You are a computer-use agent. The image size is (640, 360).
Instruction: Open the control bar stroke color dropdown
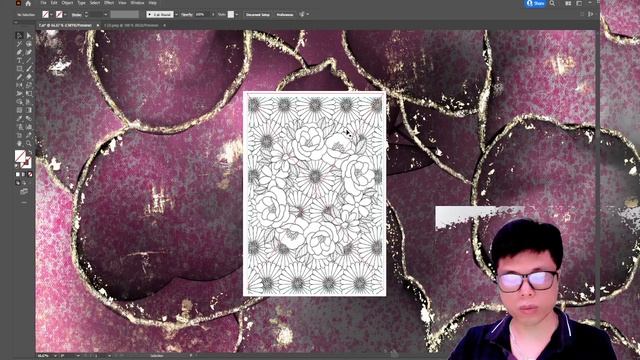click(x=65, y=15)
